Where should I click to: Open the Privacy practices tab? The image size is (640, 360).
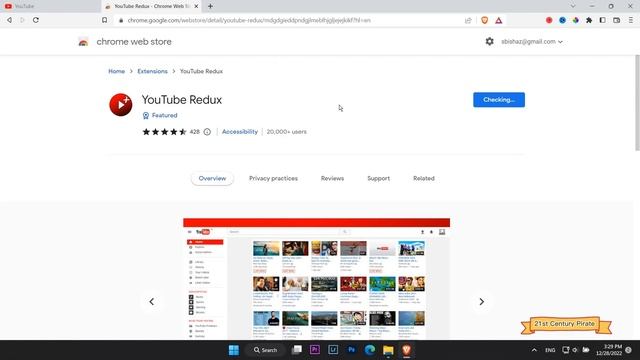tap(273, 178)
